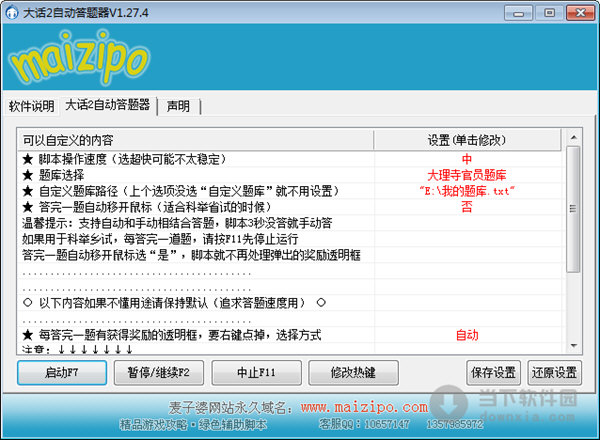Change question bank value 大理寺官员题库

[467, 175]
